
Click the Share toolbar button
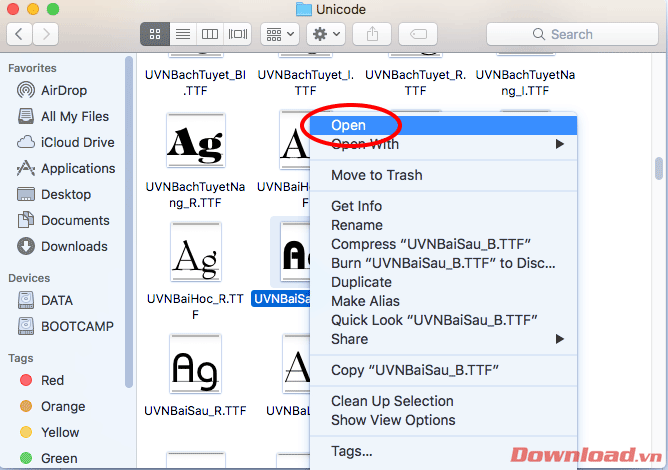[373, 34]
